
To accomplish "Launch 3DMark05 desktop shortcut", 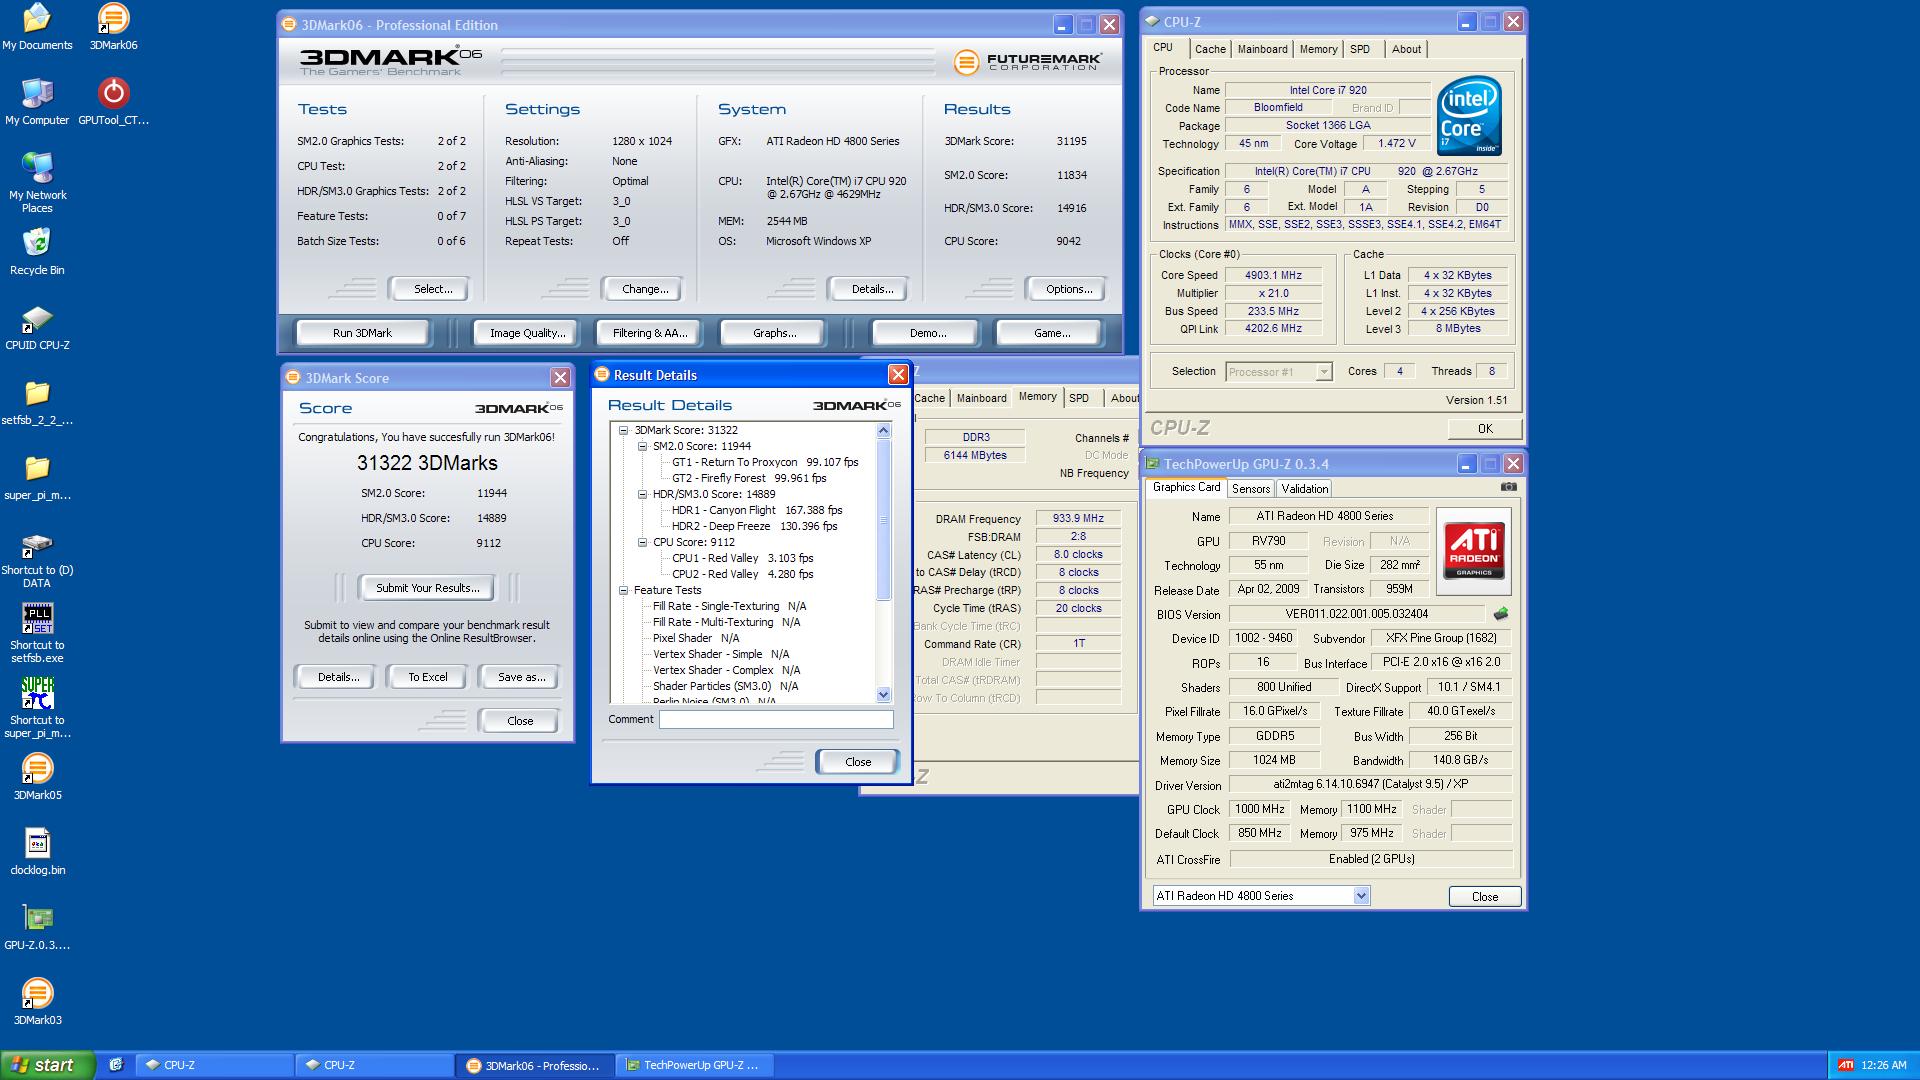I will (x=37, y=777).
